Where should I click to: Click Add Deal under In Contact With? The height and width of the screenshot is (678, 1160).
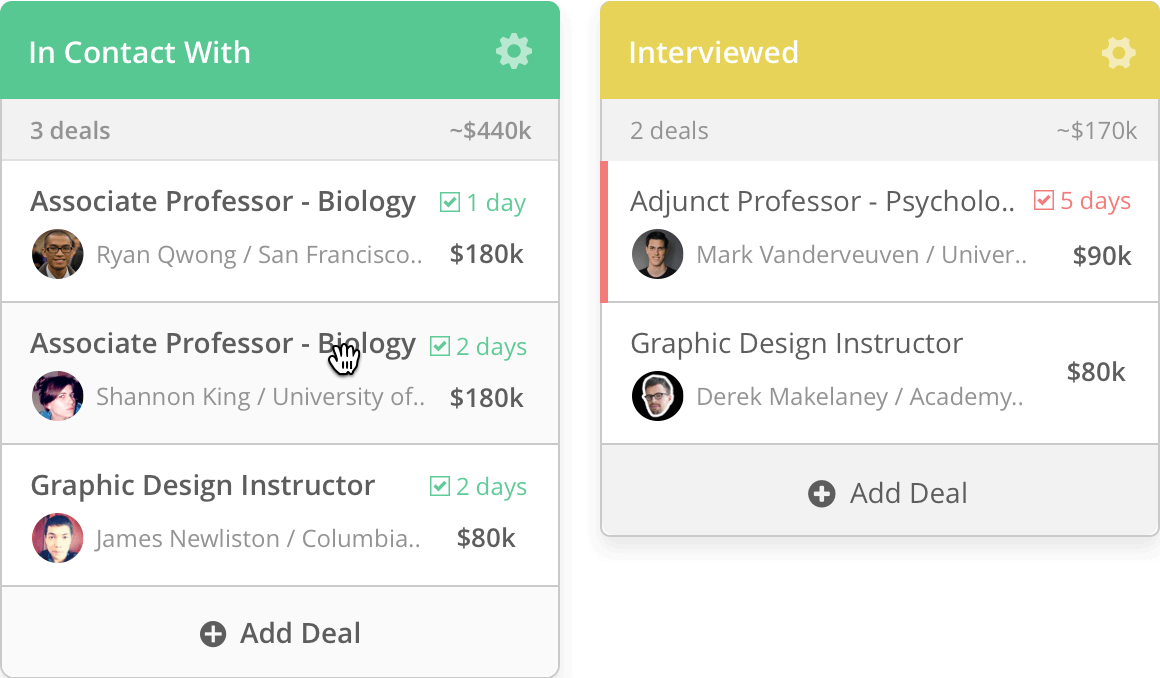point(280,634)
